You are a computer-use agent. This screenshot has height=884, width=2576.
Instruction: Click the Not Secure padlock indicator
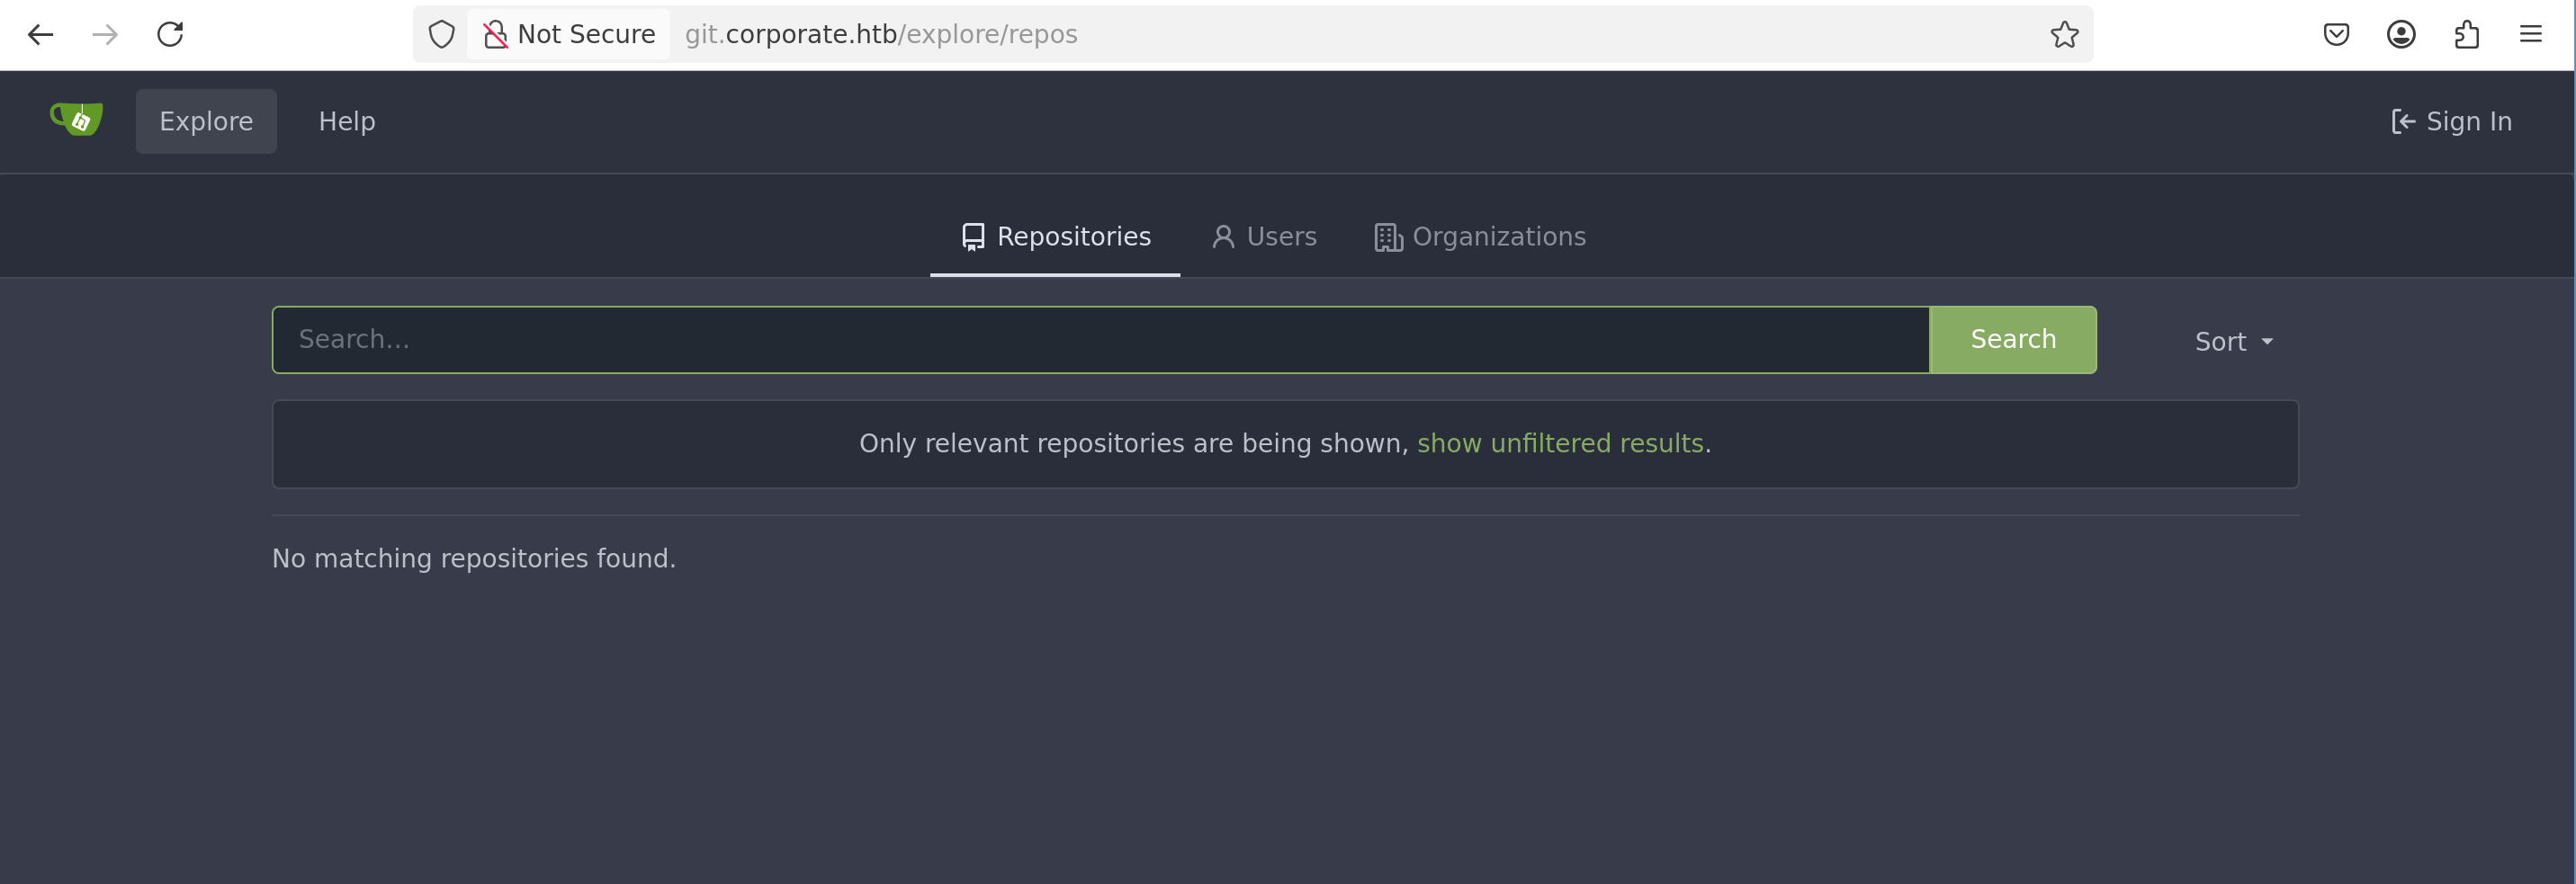point(569,35)
